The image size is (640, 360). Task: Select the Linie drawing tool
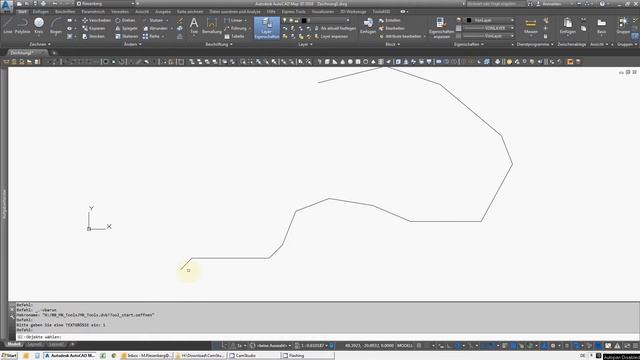(7, 25)
